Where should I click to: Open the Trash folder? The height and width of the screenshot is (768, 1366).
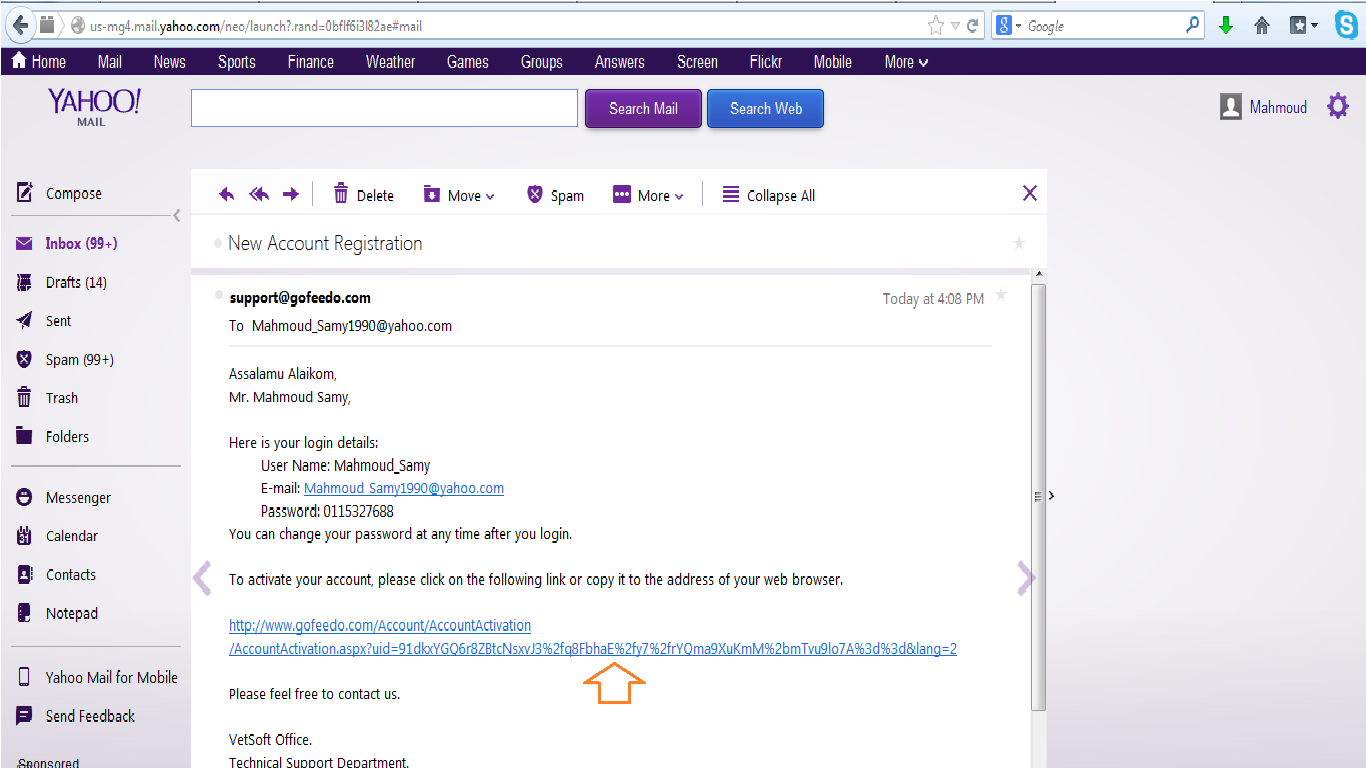pos(47,397)
